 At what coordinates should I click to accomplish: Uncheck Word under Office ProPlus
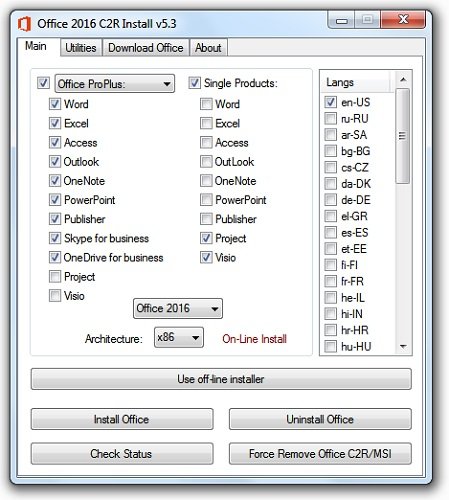[x=55, y=104]
